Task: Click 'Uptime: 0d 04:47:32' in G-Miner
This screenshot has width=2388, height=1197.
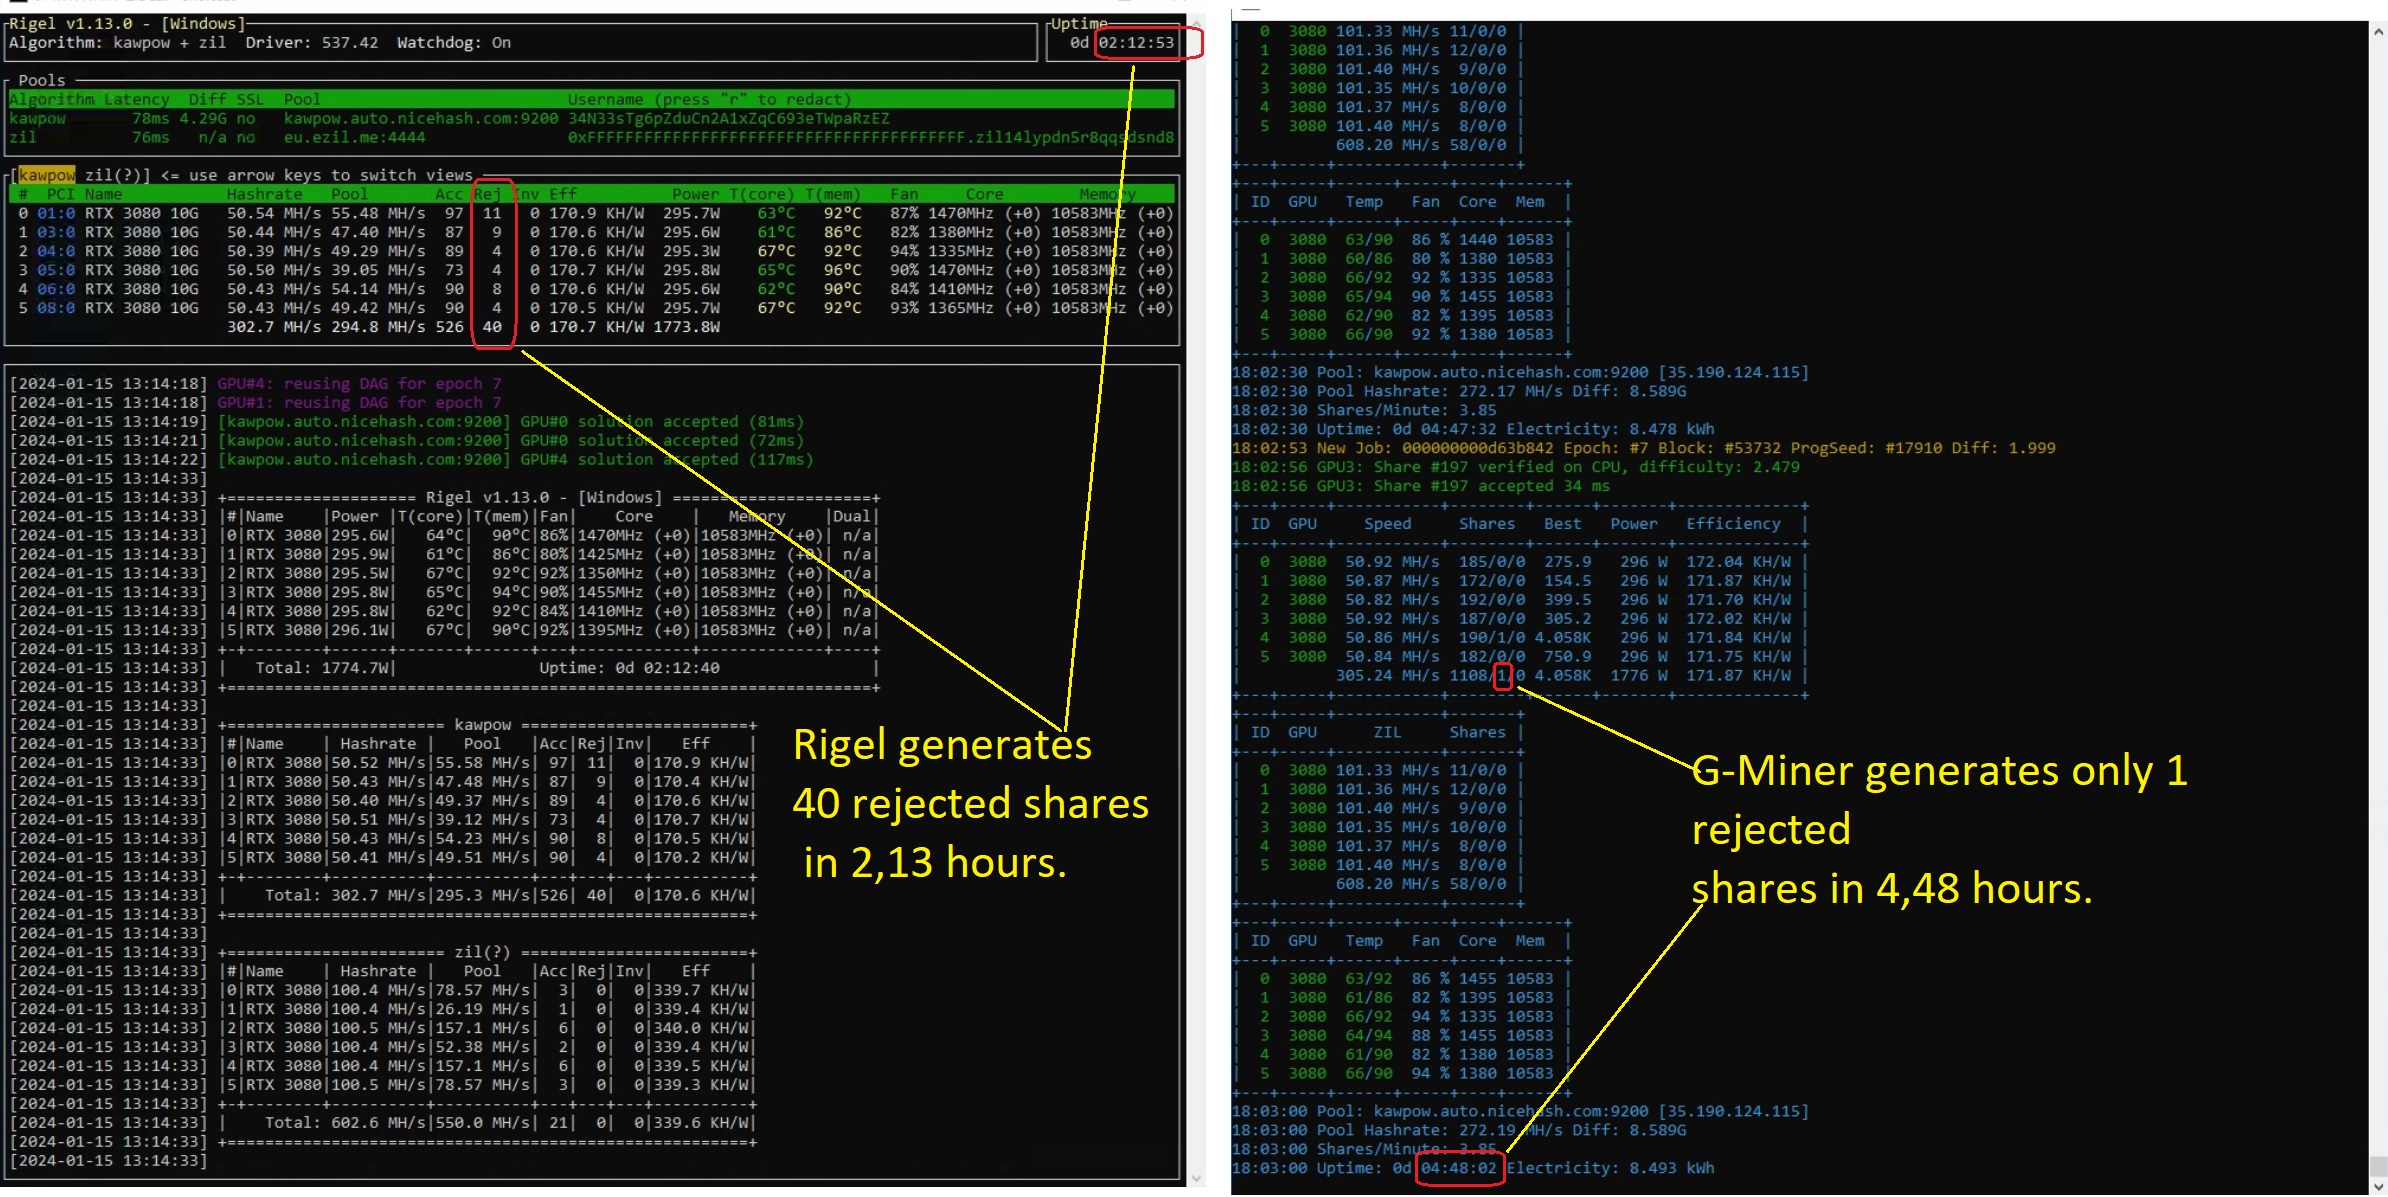Action: pos(1406,430)
